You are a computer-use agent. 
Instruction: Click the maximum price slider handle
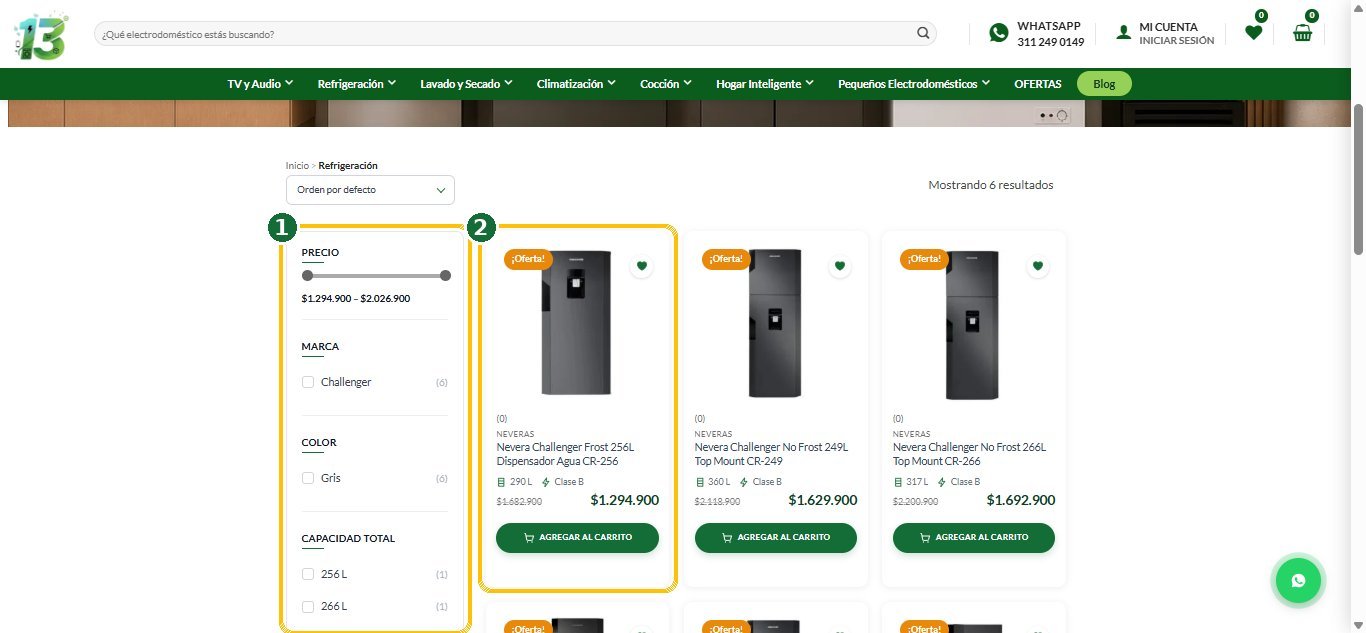tap(445, 275)
